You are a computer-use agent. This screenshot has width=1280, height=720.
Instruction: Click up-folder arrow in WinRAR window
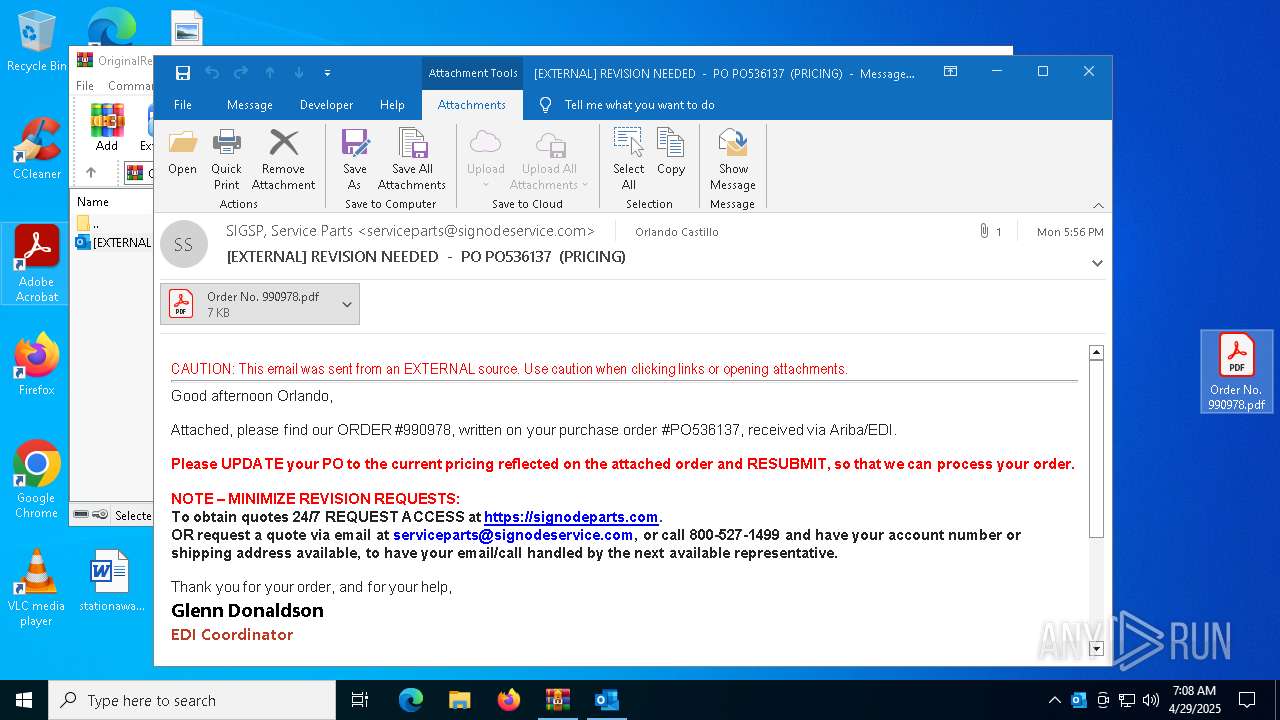tap(91, 172)
